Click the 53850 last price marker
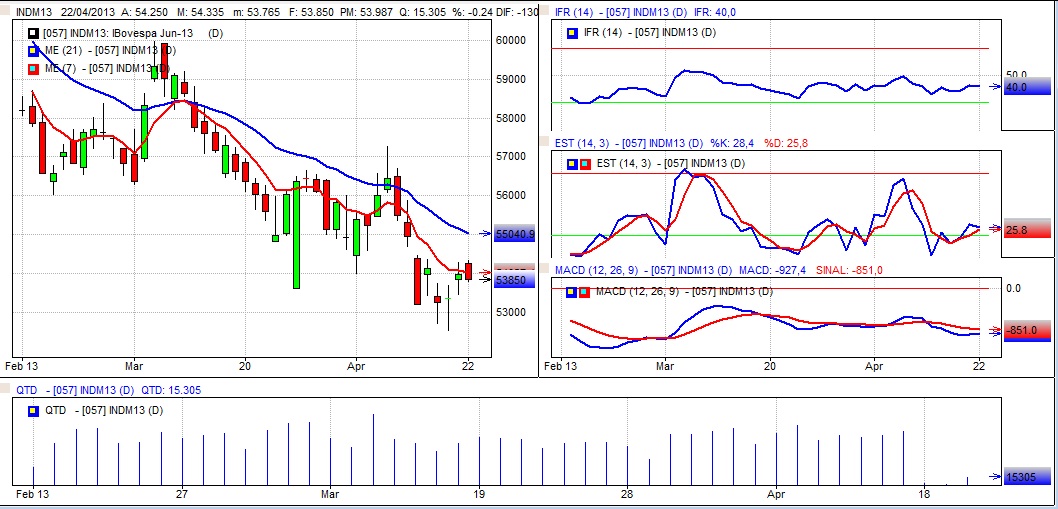This screenshot has height=509, width=1058. (x=515, y=281)
